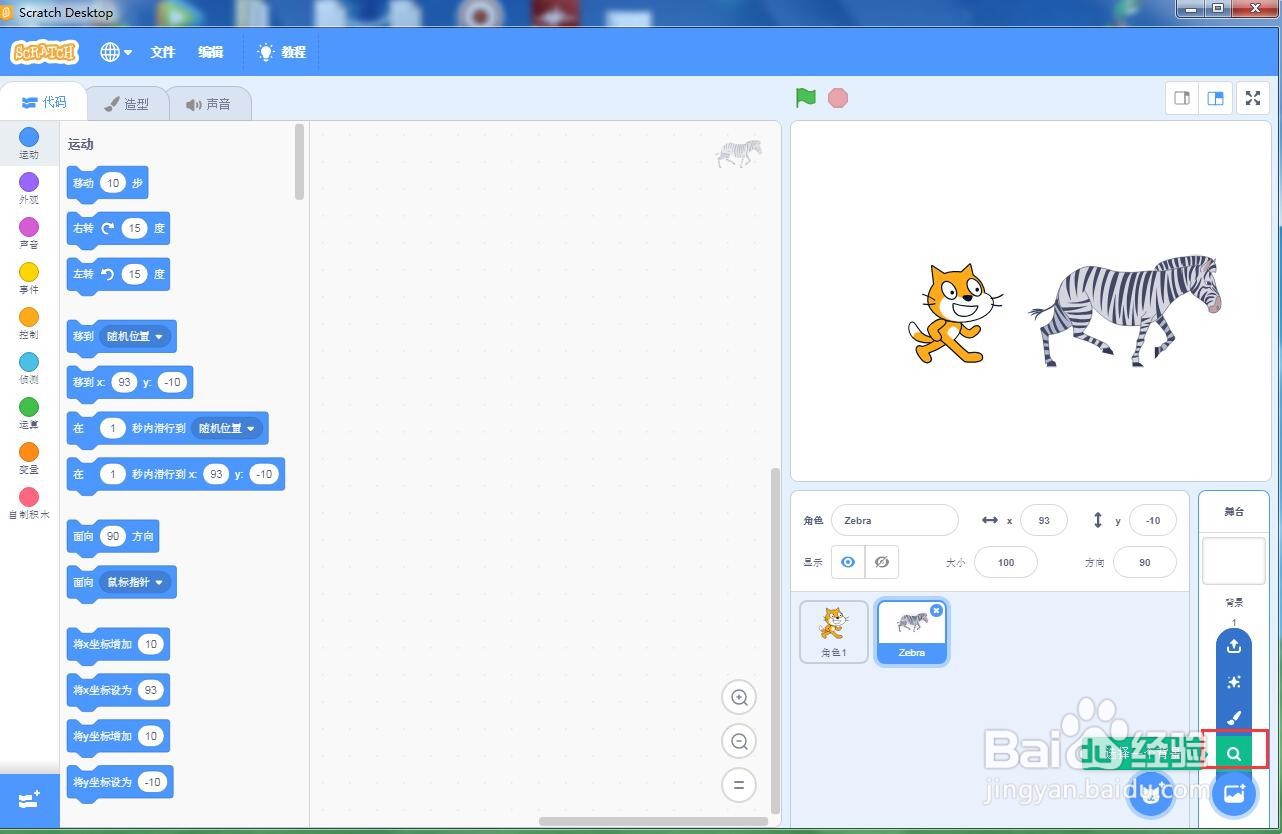Click the 移动 10 步 block
This screenshot has height=834, width=1282.
[108, 184]
